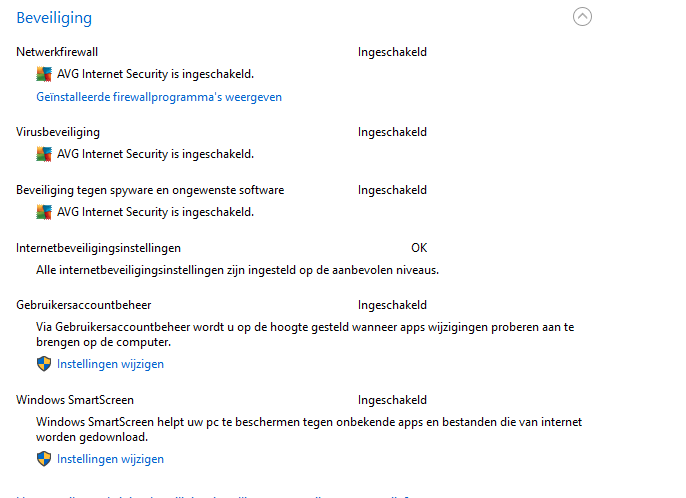Viewport: 686px width, 498px height.
Task: Select the Virusbeveiliging label
Action: 58,132
